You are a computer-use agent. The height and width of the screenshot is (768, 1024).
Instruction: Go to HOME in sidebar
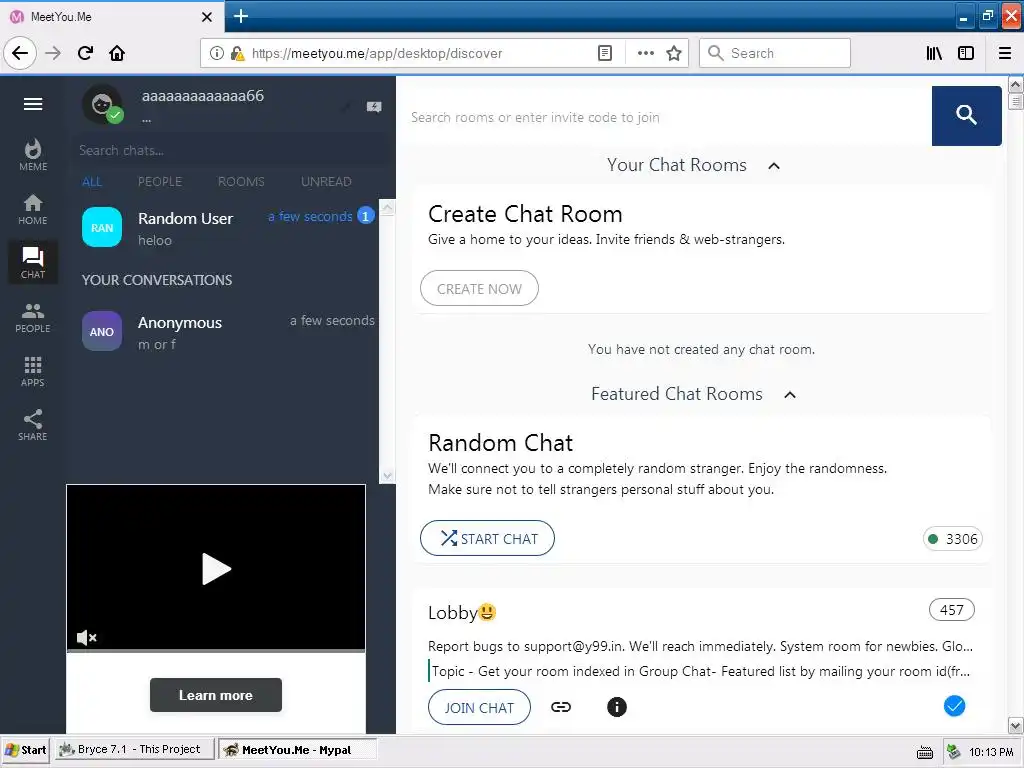pos(33,209)
